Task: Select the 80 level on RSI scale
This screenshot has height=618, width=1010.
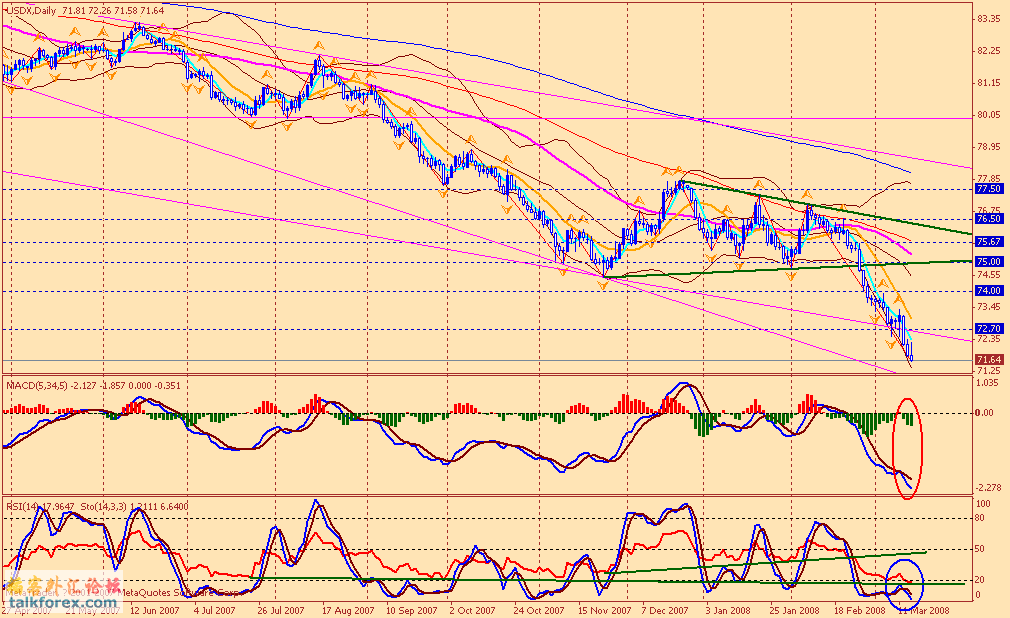Action: 980,518
